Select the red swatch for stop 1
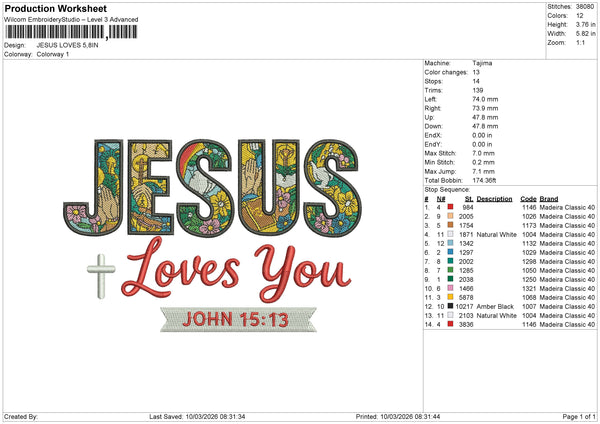600x424 pixels. point(450,207)
